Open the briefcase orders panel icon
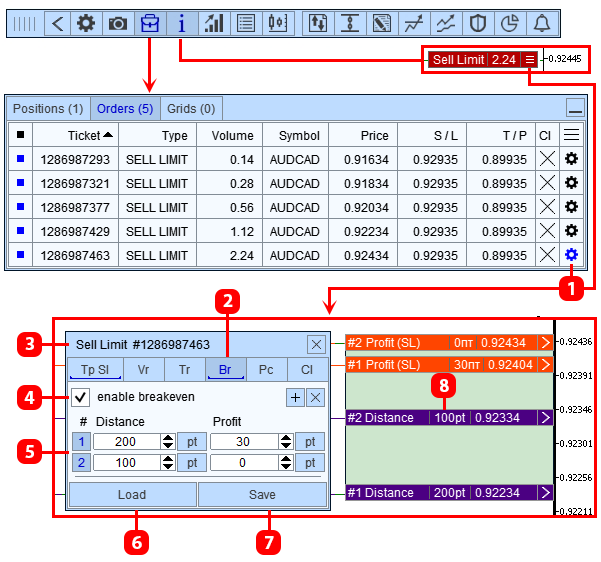Screen dimensions: 601x562 150,24
